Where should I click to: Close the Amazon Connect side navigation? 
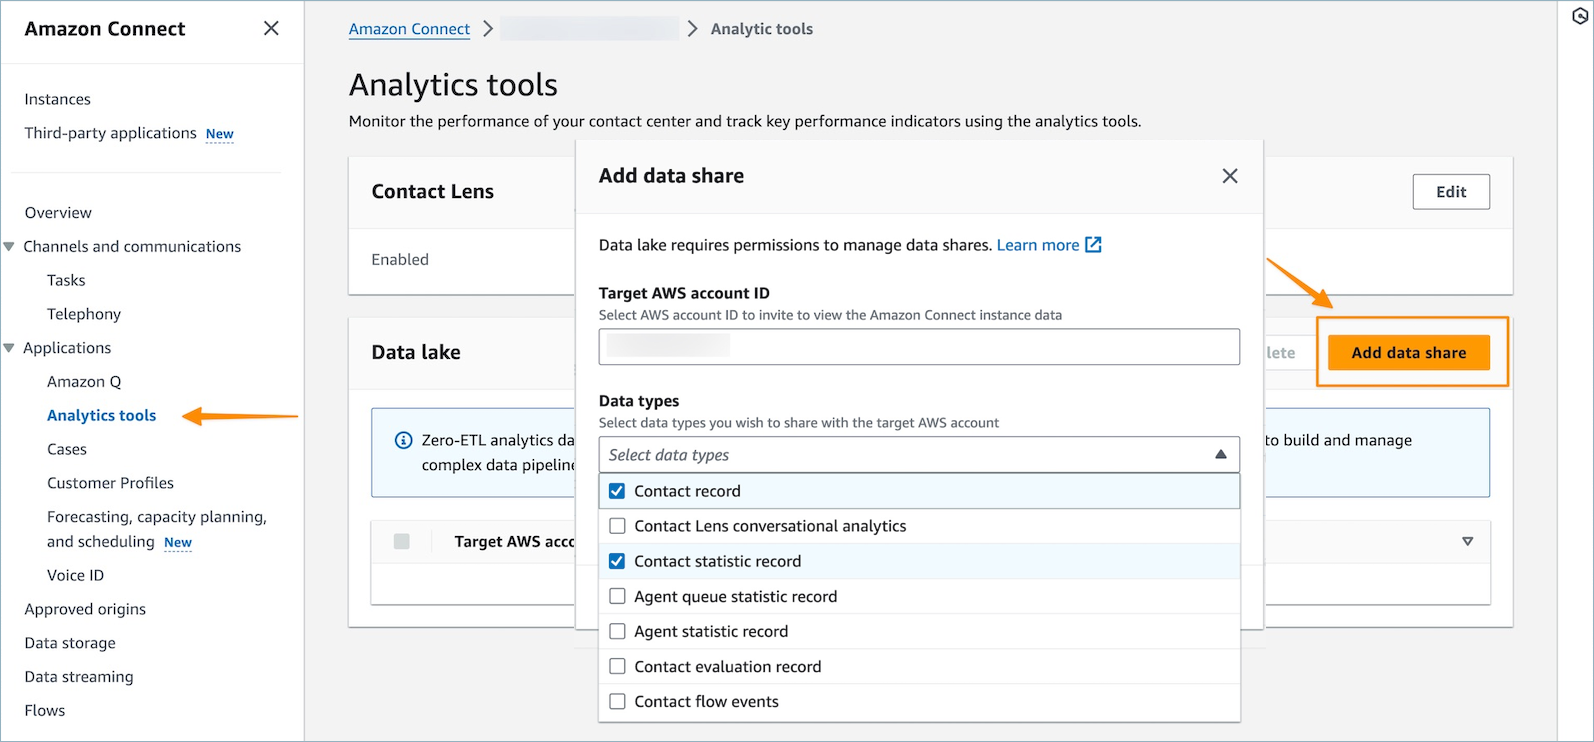click(271, 29)
